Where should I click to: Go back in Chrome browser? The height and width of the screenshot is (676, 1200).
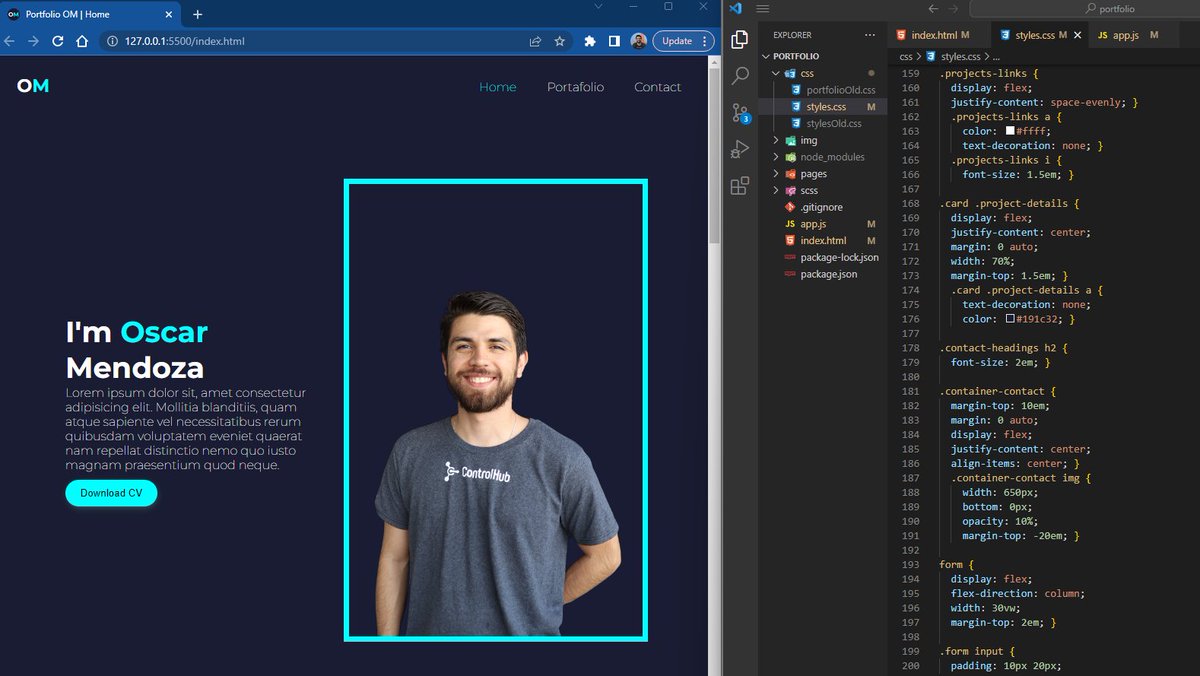click(10, 41)
